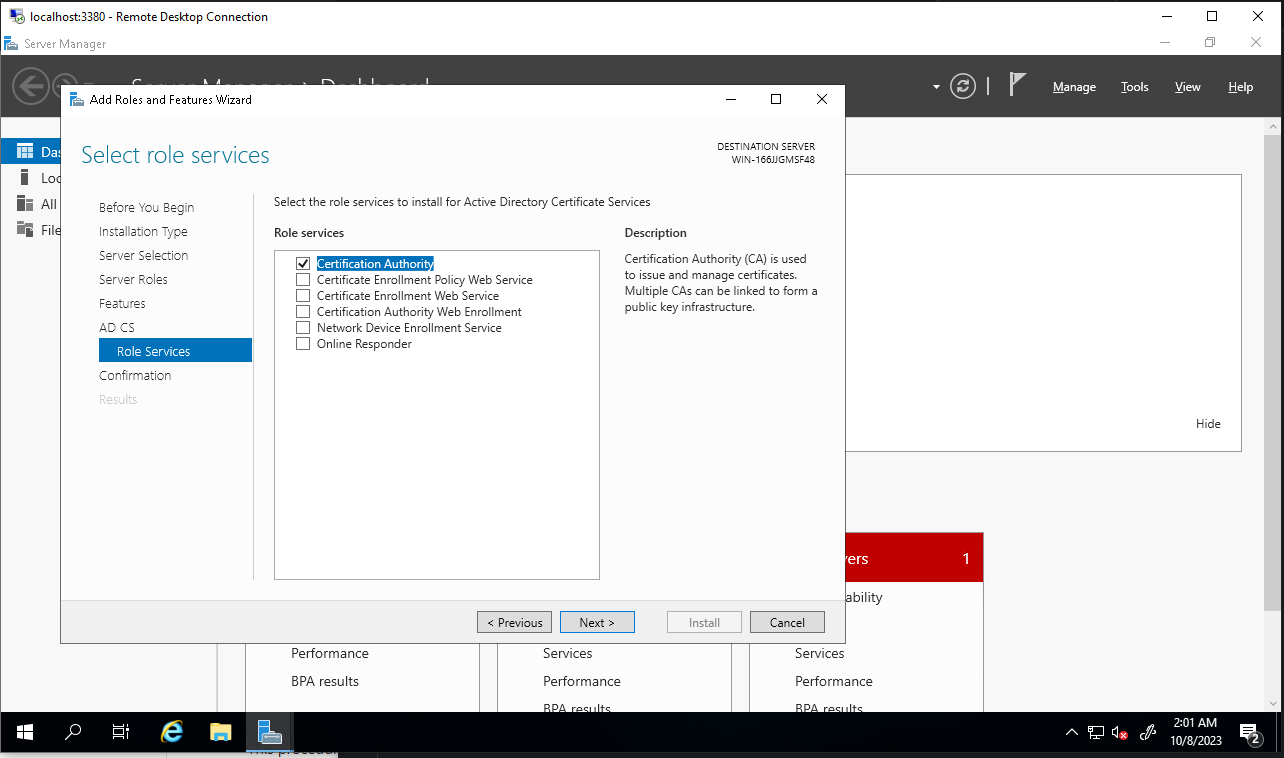Open the Action Center notification icon
The height and width of the screenshot is (758, 1284).
tap(1249, 733)
